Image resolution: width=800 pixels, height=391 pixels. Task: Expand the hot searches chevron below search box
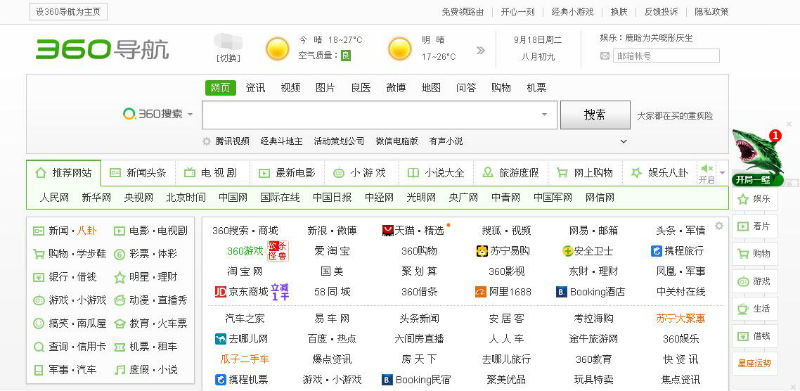point(623,141)
